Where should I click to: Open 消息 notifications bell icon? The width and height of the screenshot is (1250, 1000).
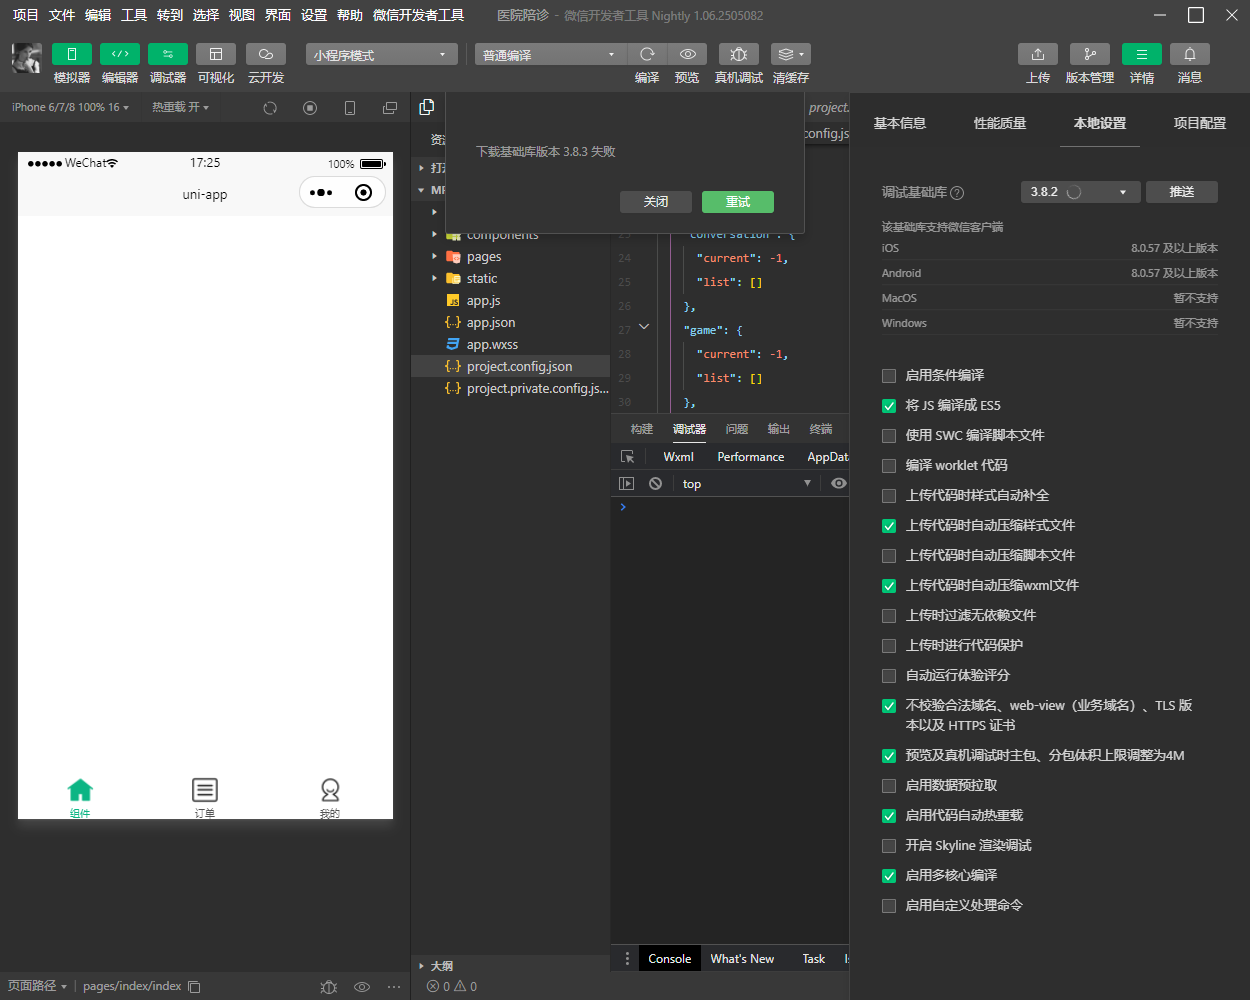[1190, 54]
